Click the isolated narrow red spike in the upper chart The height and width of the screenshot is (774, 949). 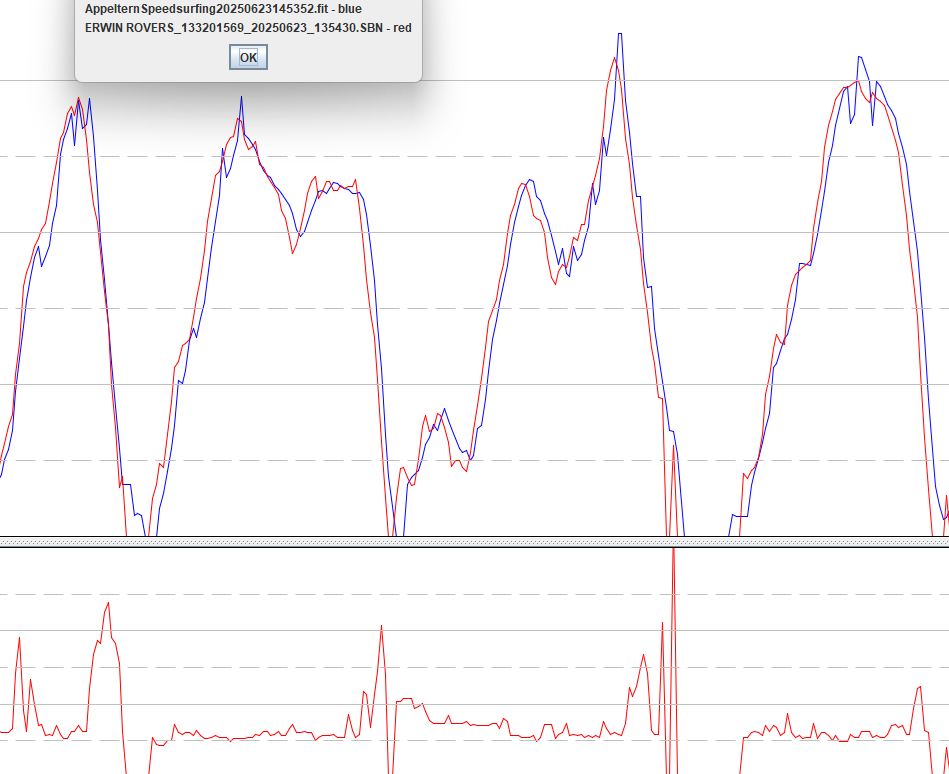point(673,448)
